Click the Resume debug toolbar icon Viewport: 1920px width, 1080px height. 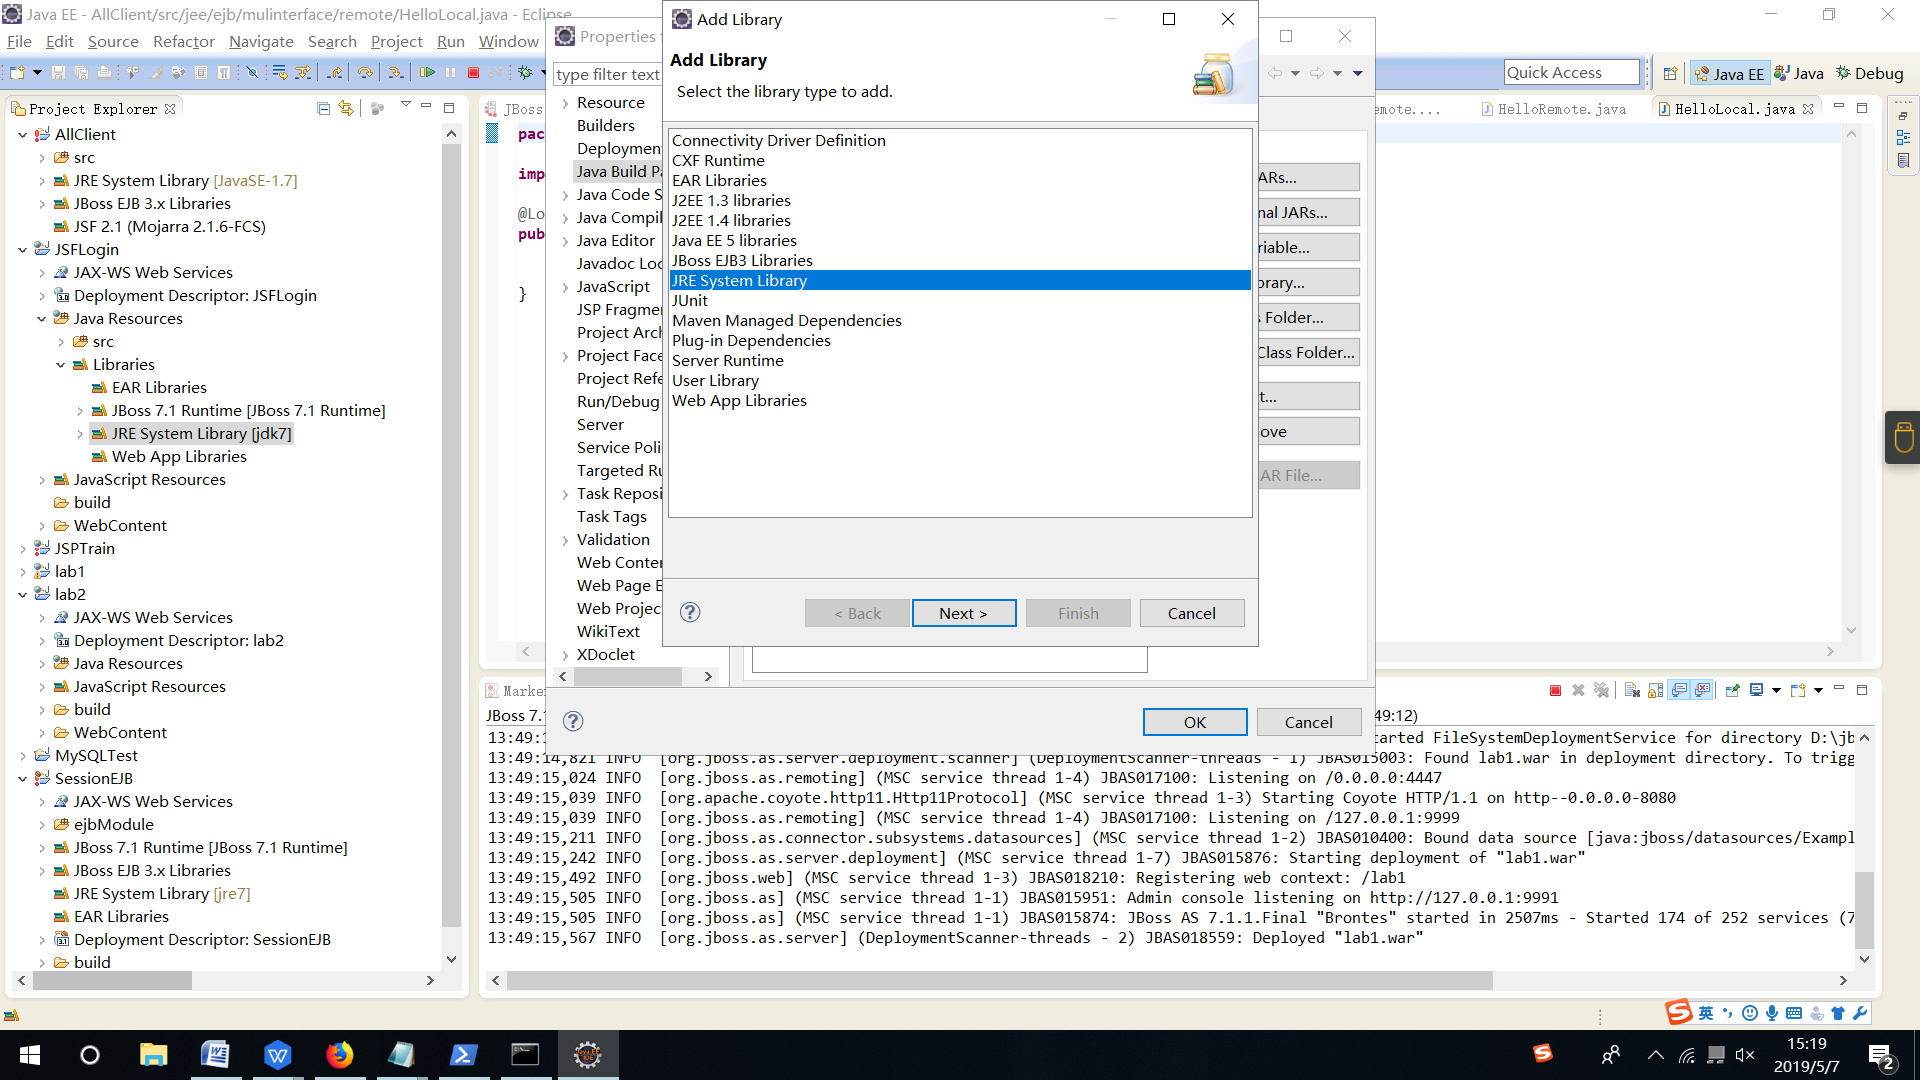pyautogui.click(x=427, y=73)
